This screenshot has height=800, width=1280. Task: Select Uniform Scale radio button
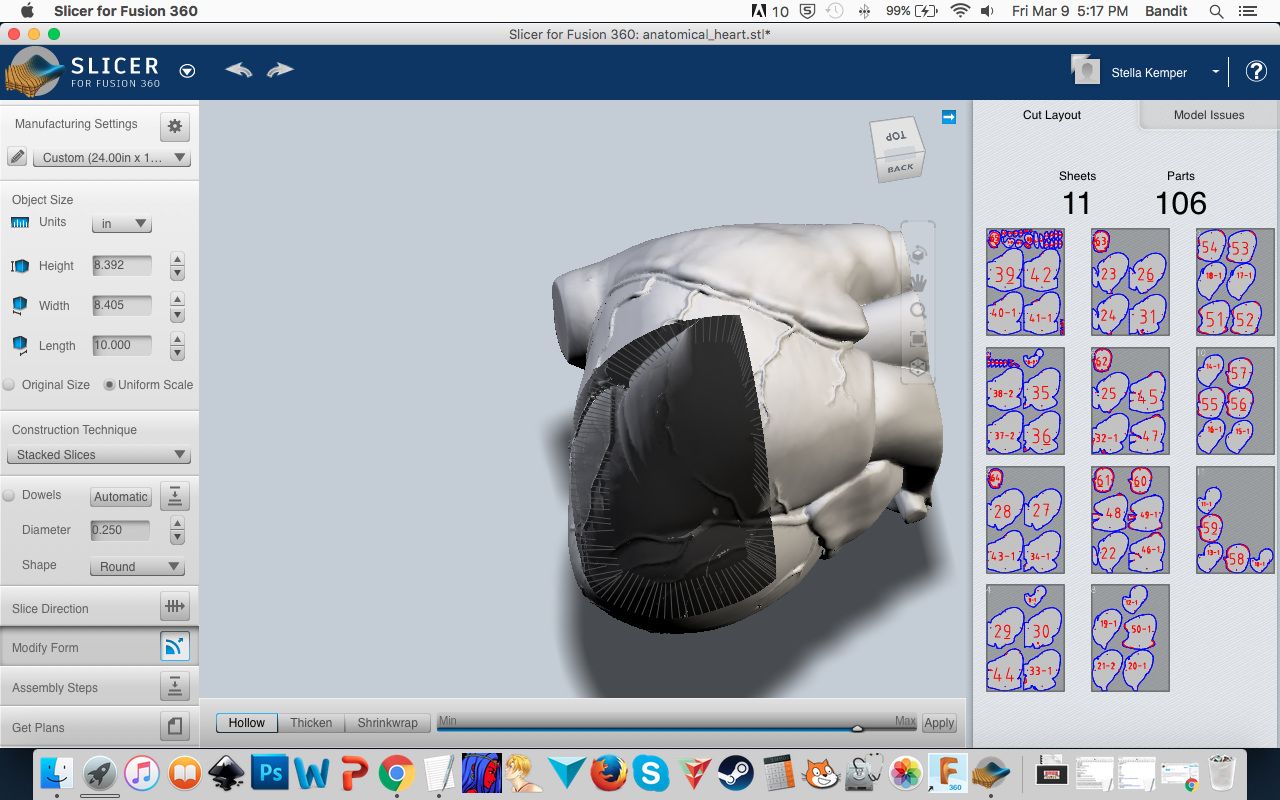tap(109, 385)
